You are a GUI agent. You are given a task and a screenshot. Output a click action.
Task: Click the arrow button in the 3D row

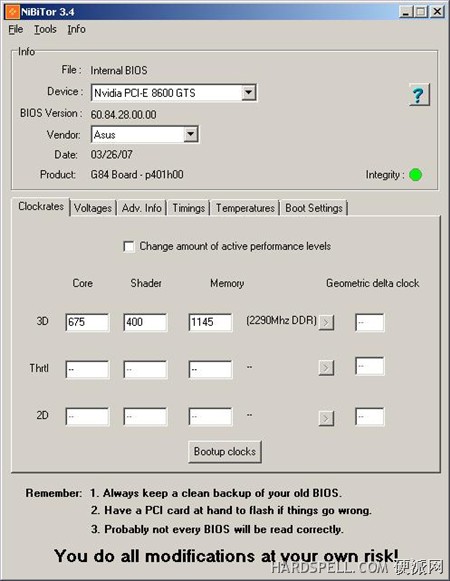click(326, 322)
